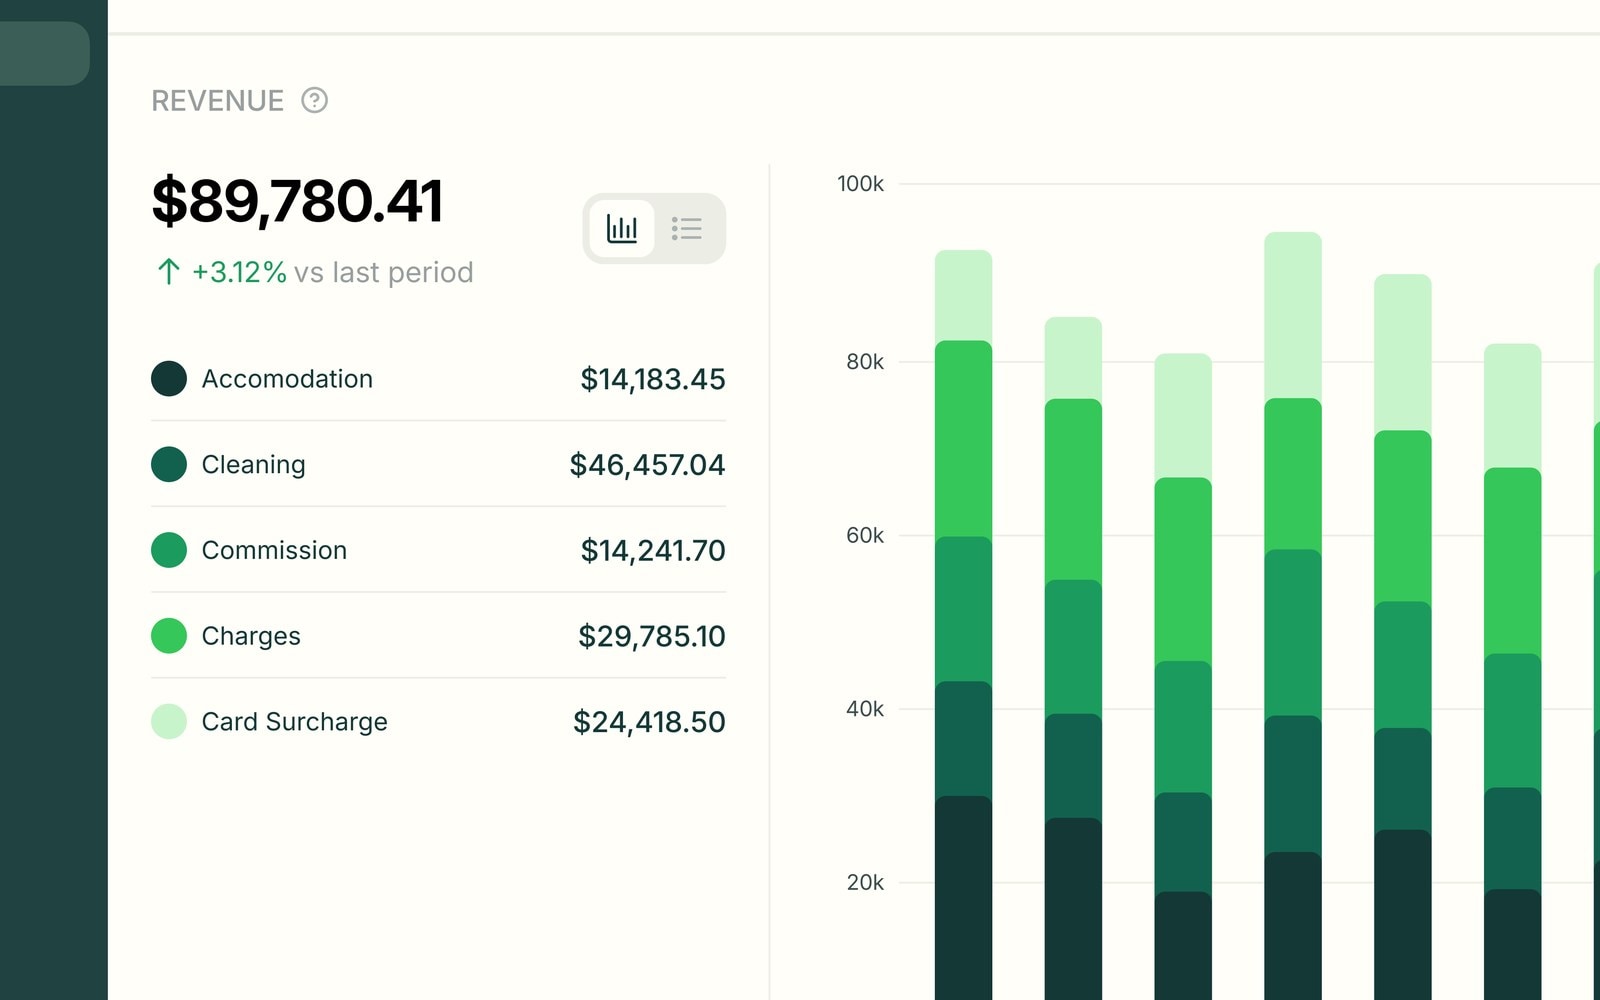Click the Charges bright green dot

click(169, 636)
